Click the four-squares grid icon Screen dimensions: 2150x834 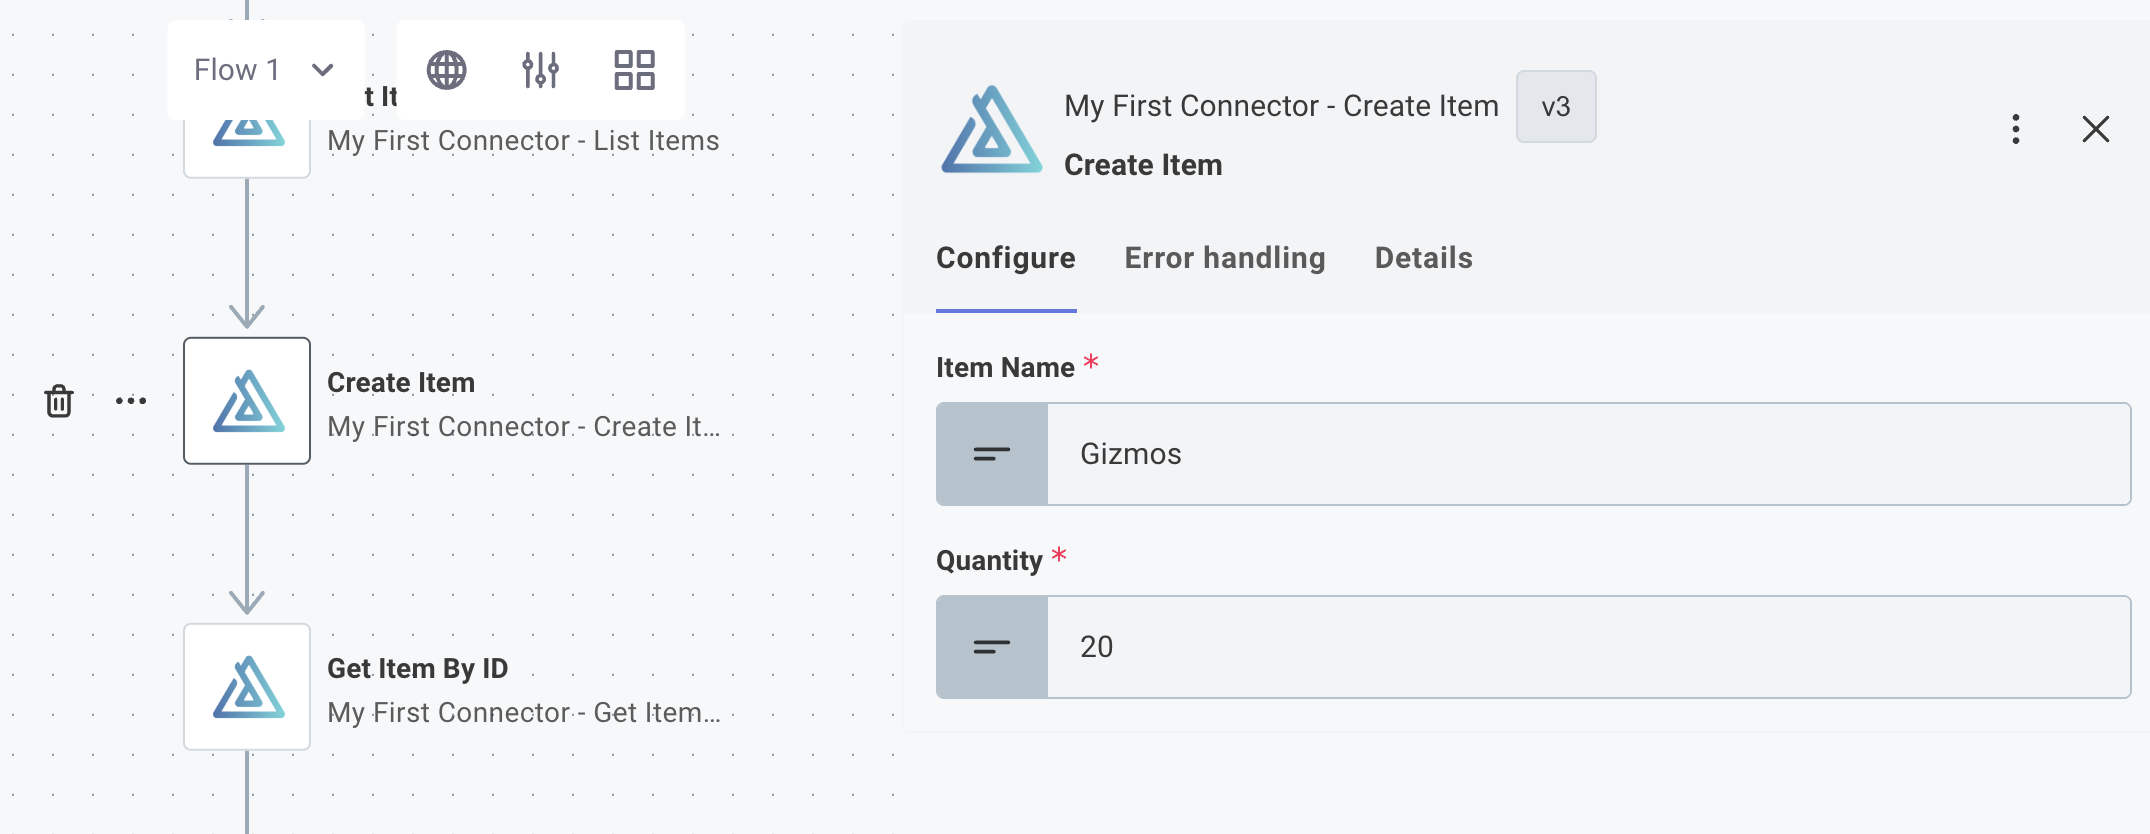[634, 70]
